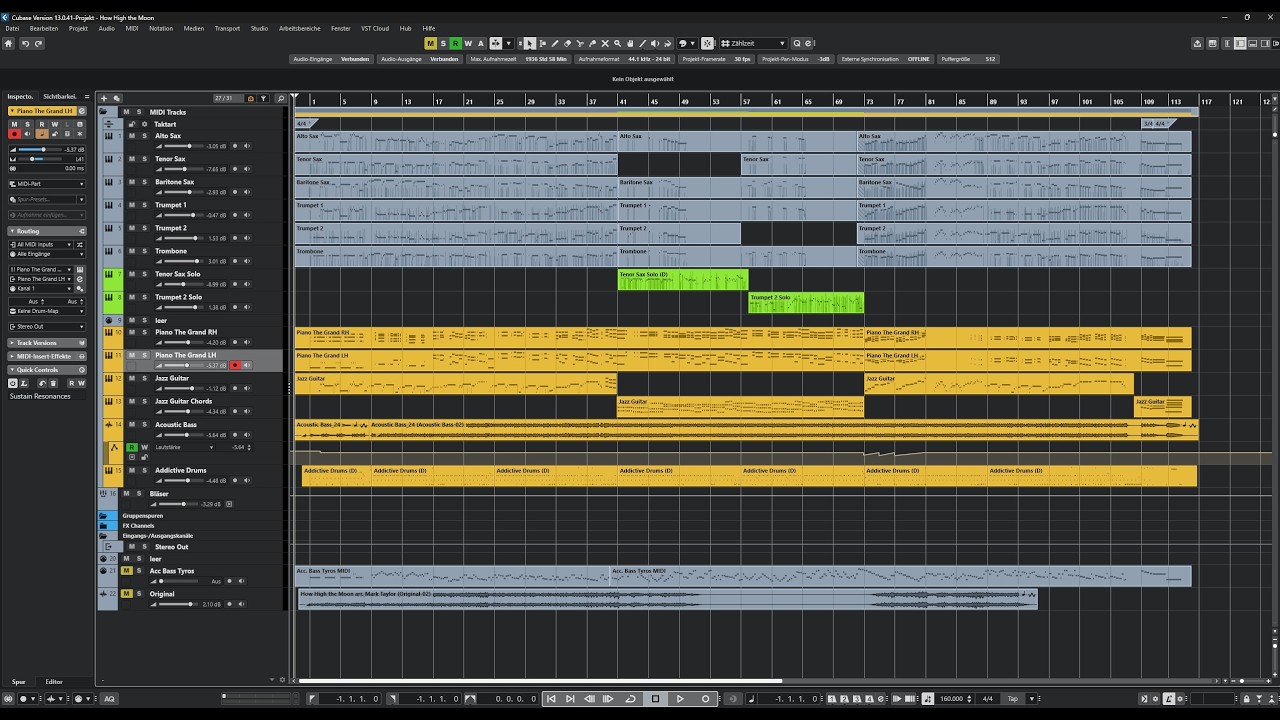This screenshot has width=1280, height=720.
Task: Open the Projekt menu
Action: click(78, 28)
